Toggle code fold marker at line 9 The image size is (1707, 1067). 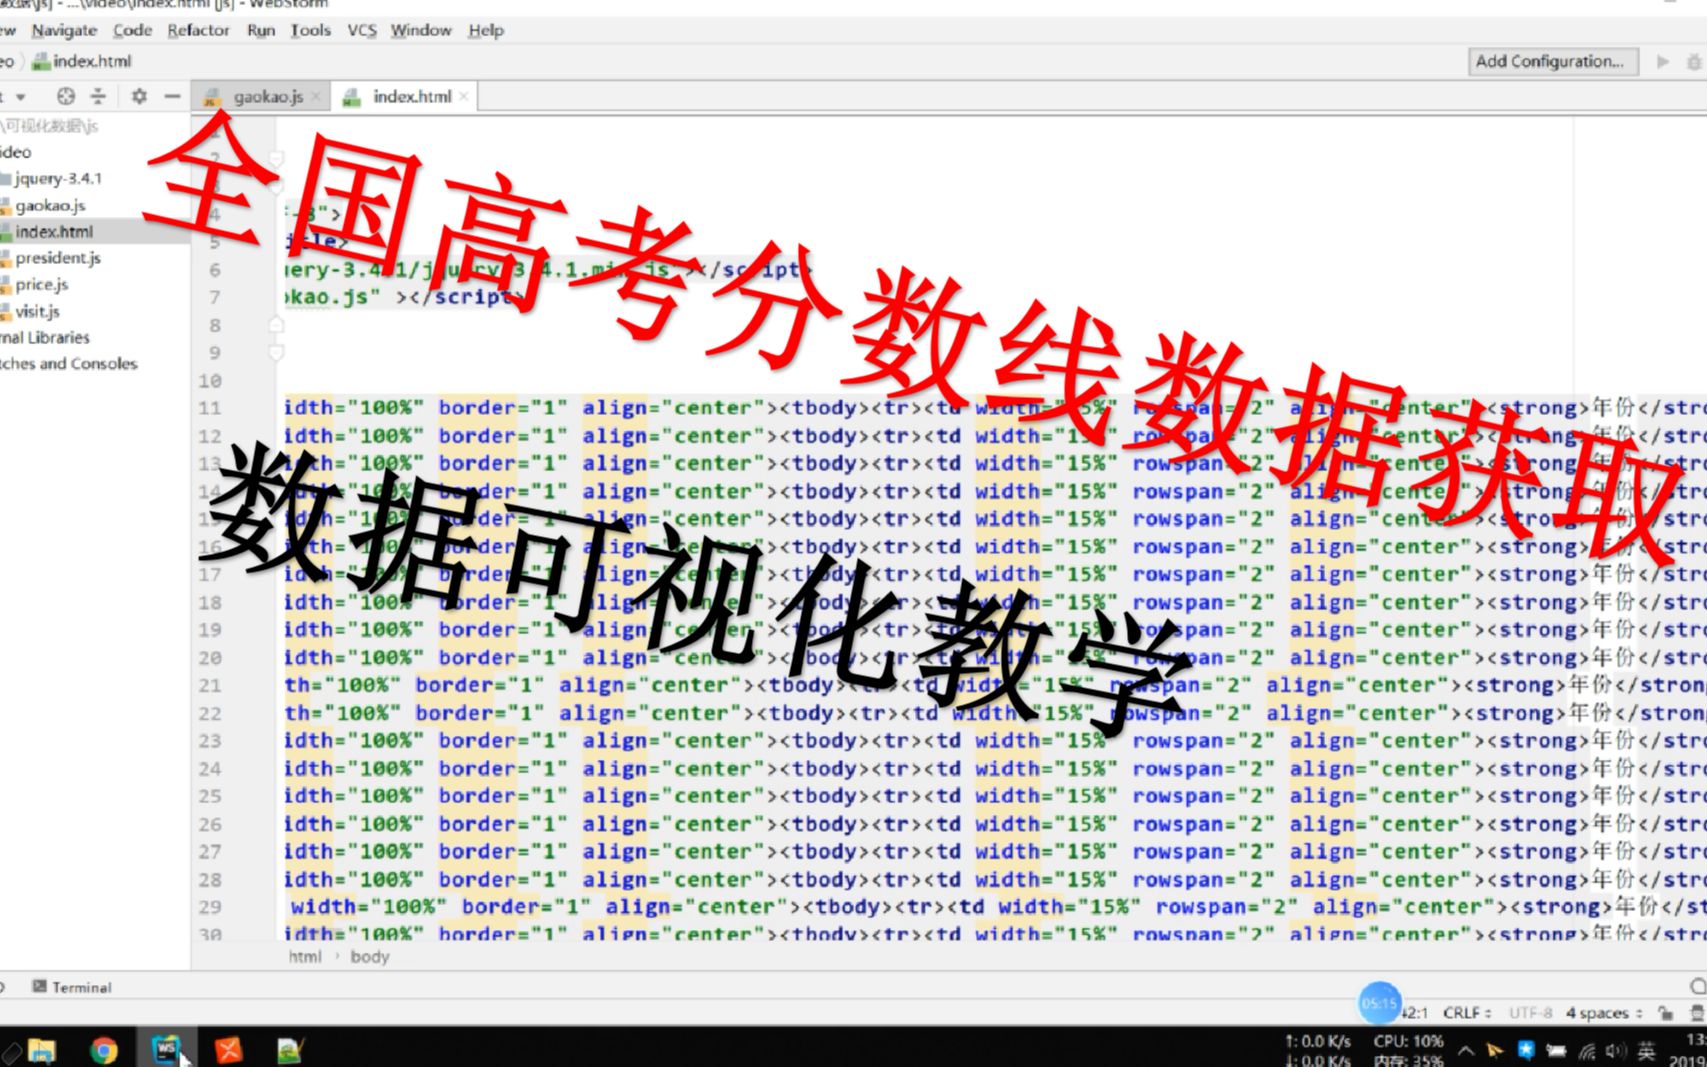coord(277,352)
